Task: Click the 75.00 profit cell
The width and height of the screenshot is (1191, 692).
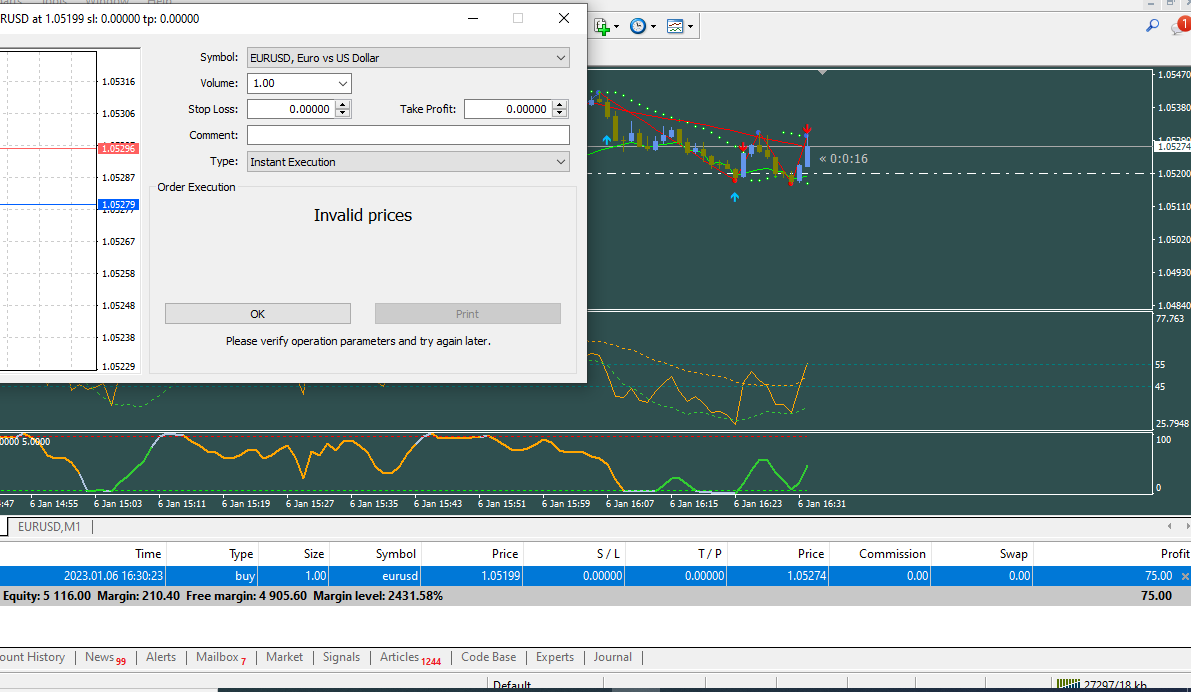Action: pos(1158,576)
